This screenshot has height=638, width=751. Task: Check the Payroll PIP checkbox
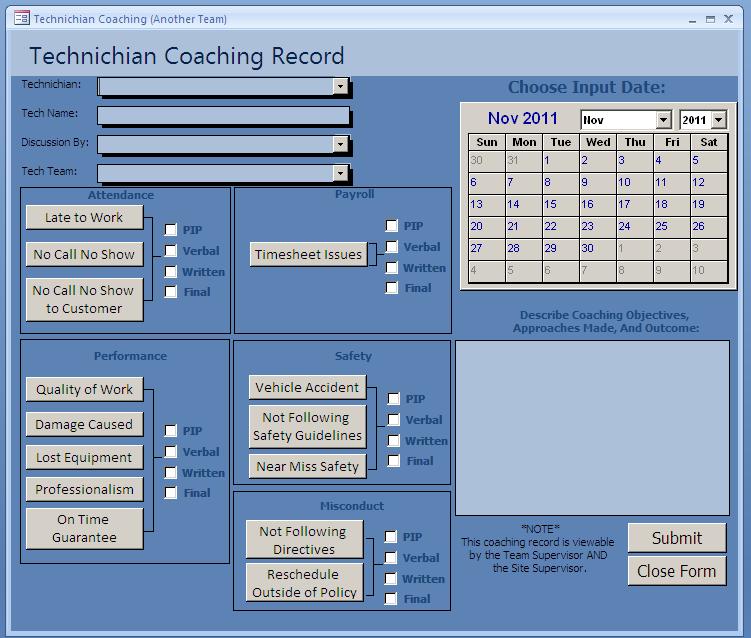[x=391, y=226]
